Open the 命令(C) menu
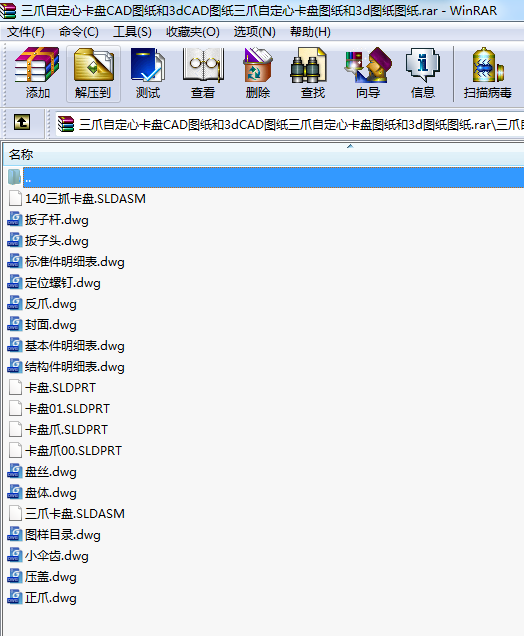Viewport: 524px width, 636px height. click(79, 32)
